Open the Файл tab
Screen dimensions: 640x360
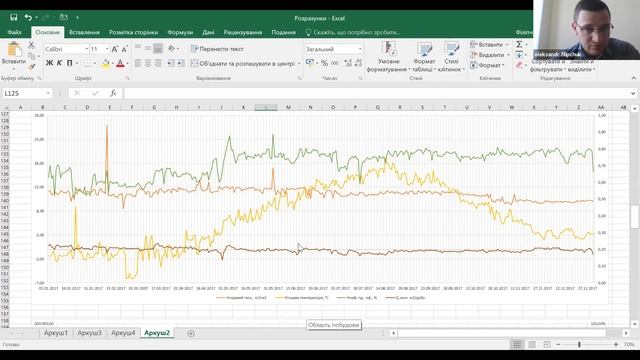point(15,32)
